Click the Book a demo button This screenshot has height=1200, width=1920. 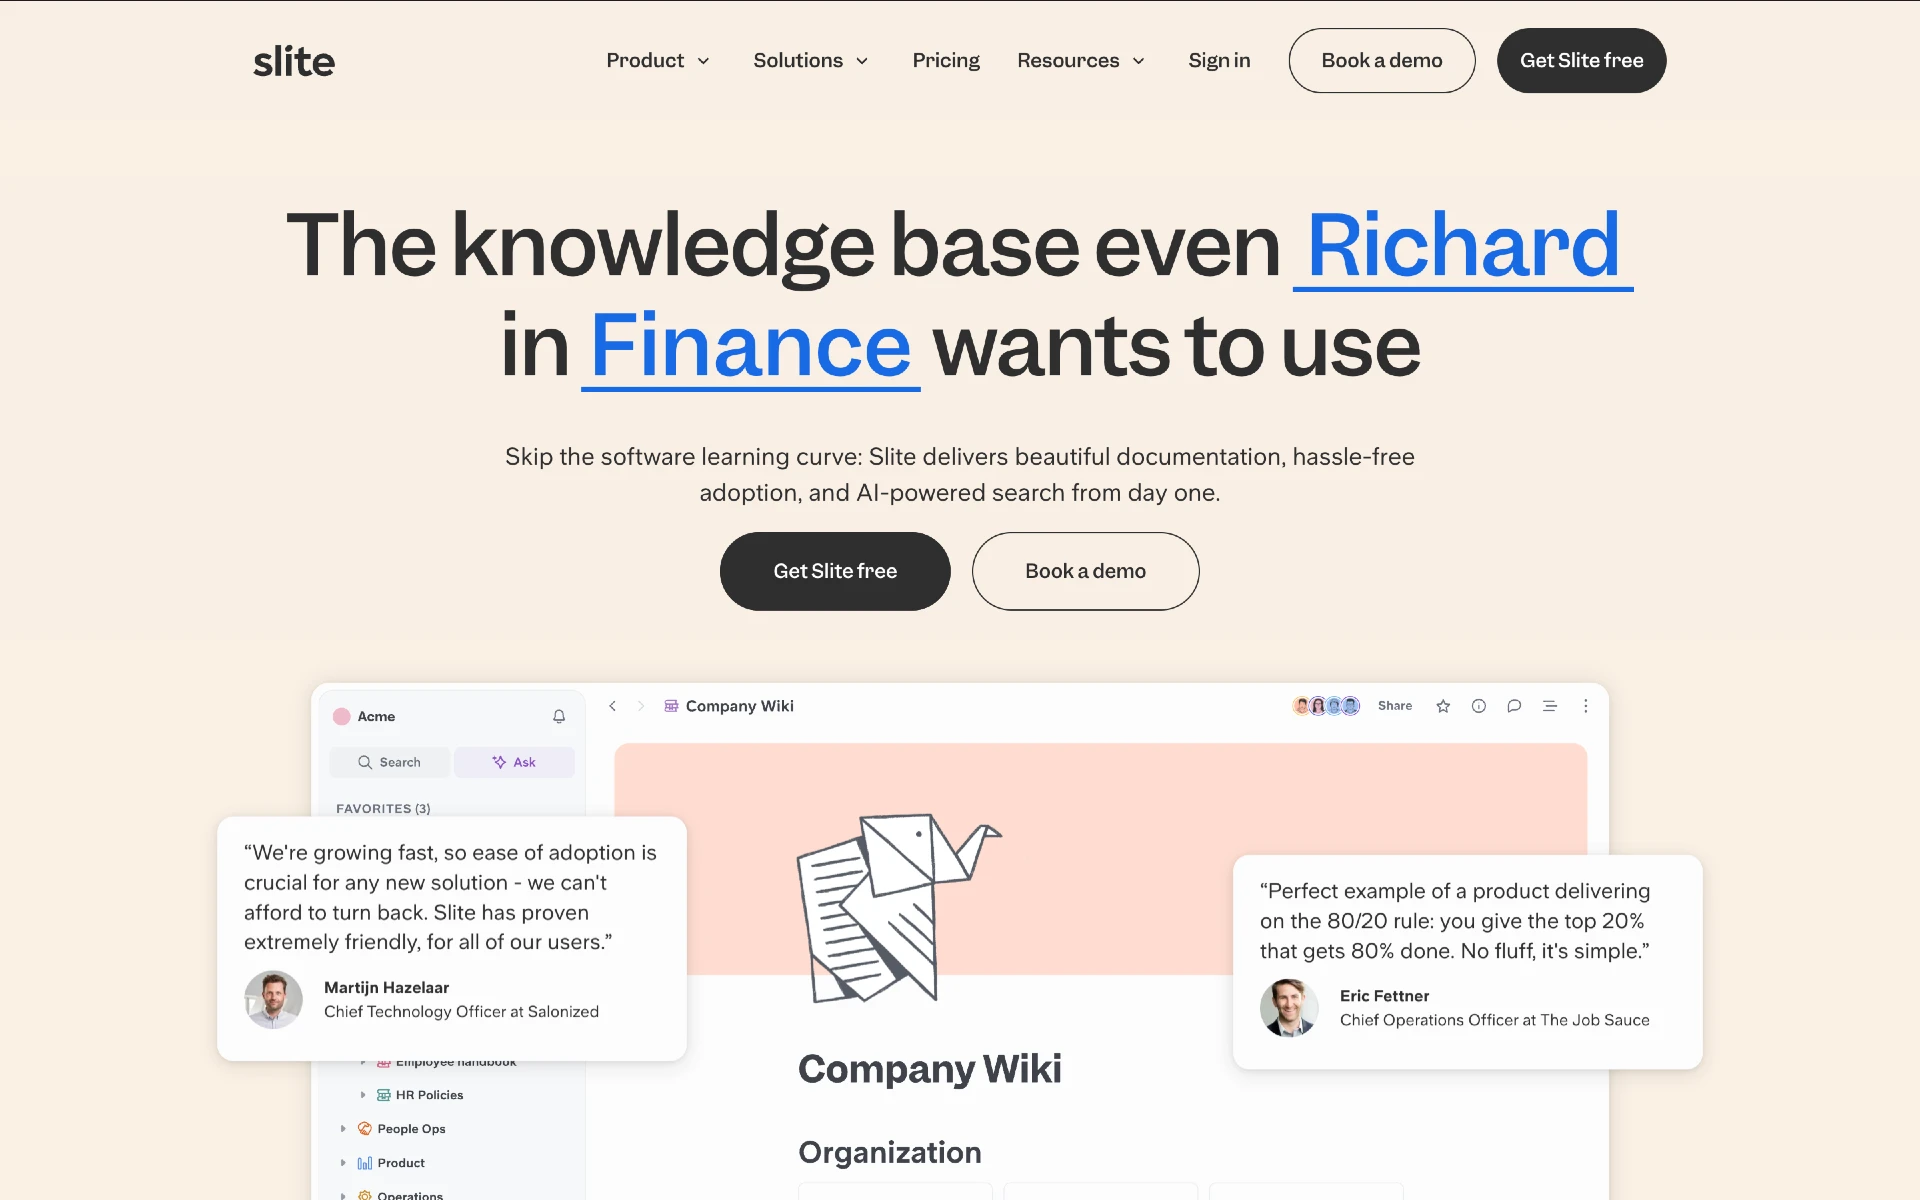click(x=1380, y=59)
